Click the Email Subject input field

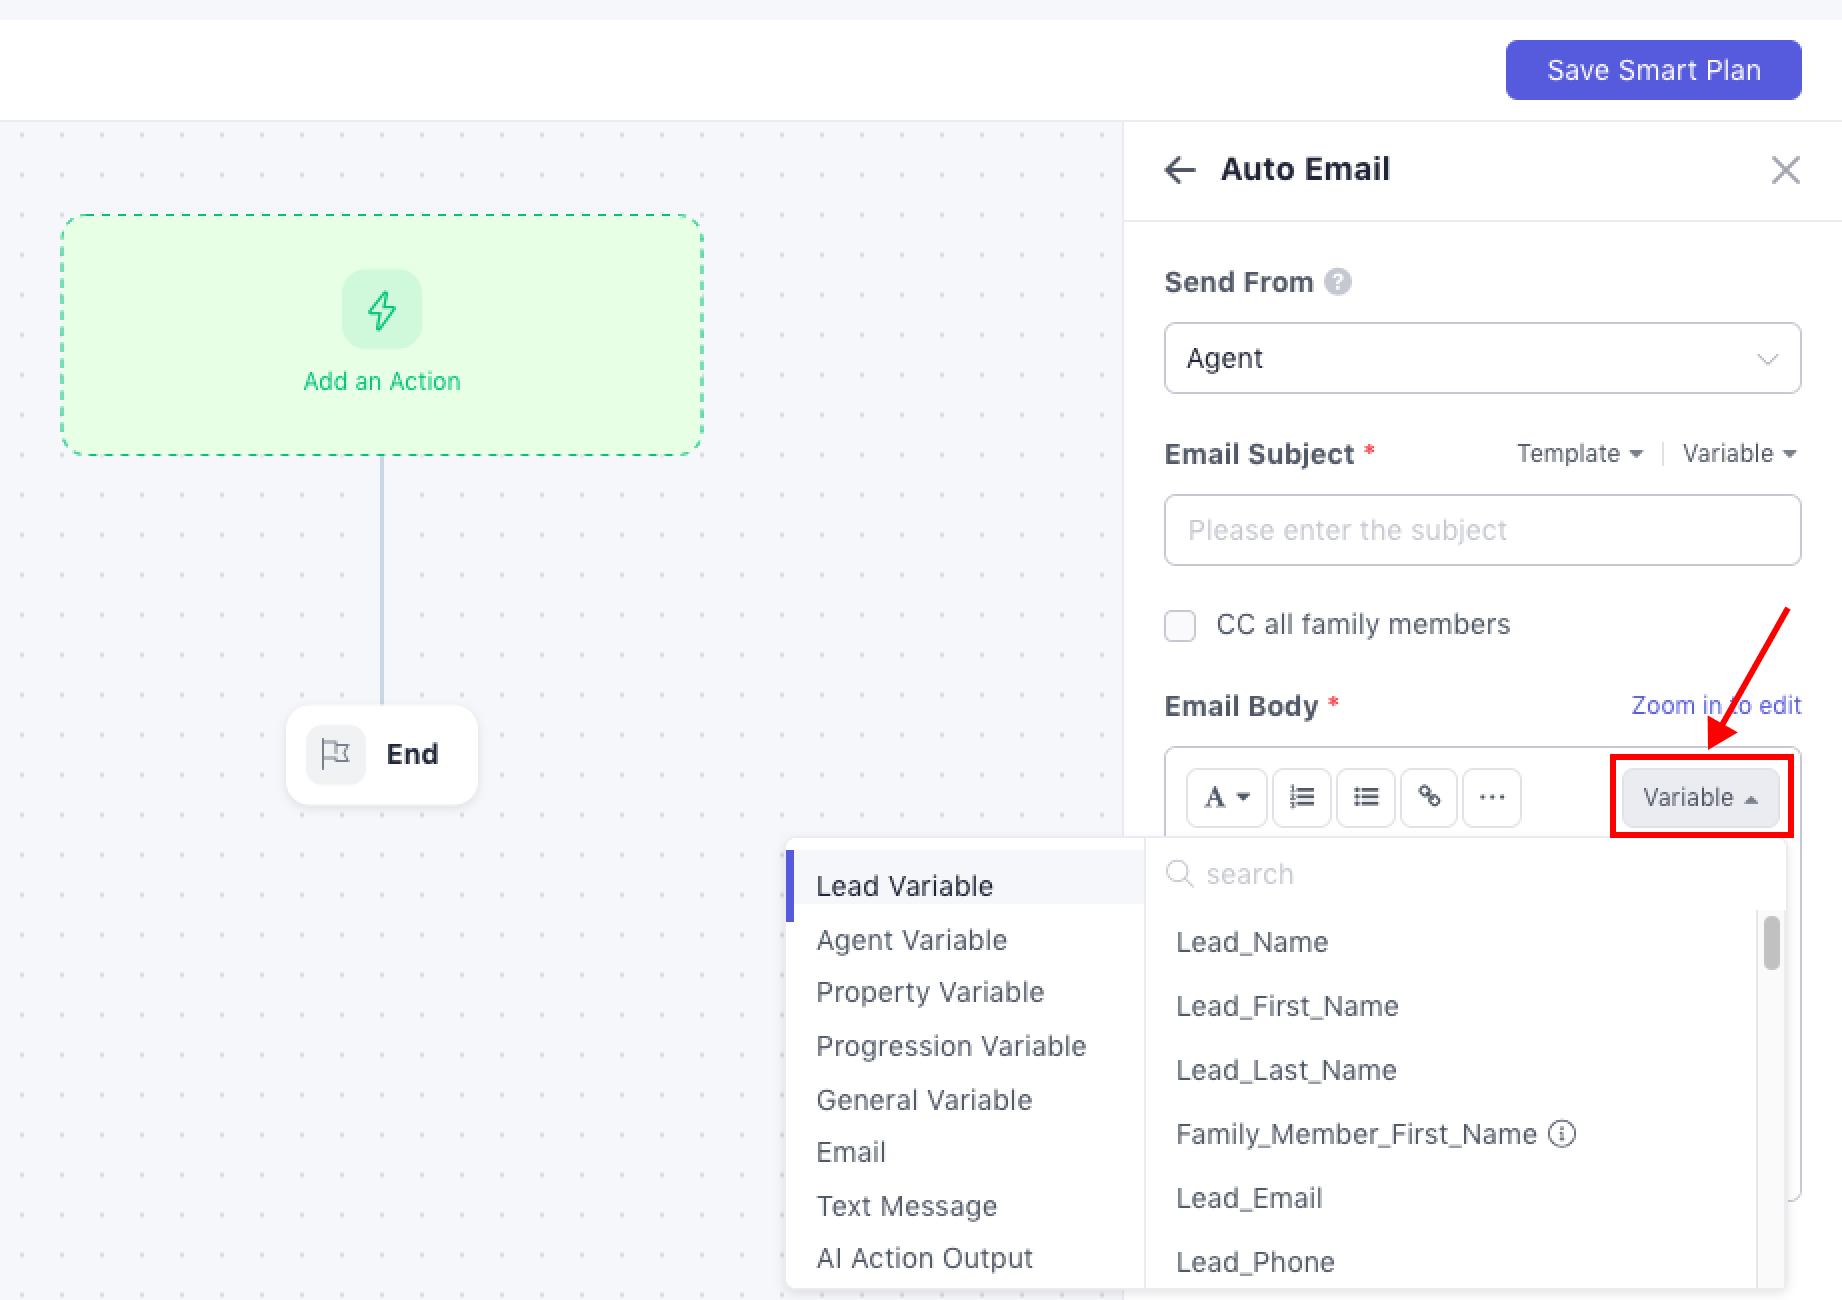click(x=1482, y=530)
